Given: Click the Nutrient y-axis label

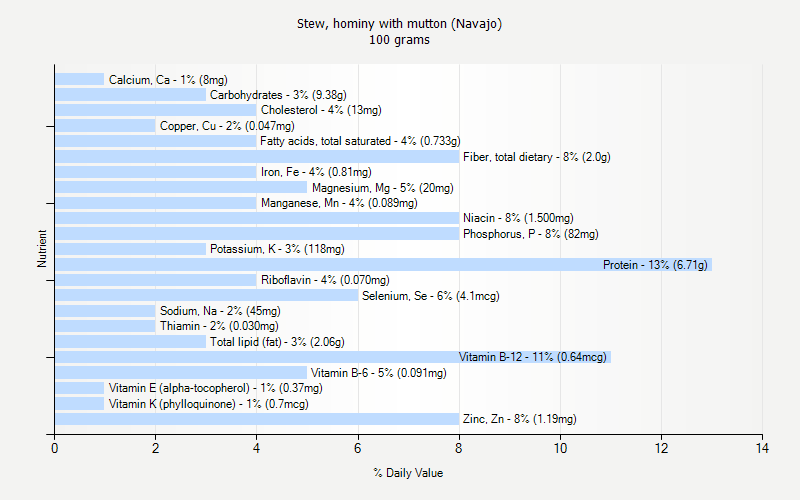Looking at the screenshot, I should click(x=42, y=249).
